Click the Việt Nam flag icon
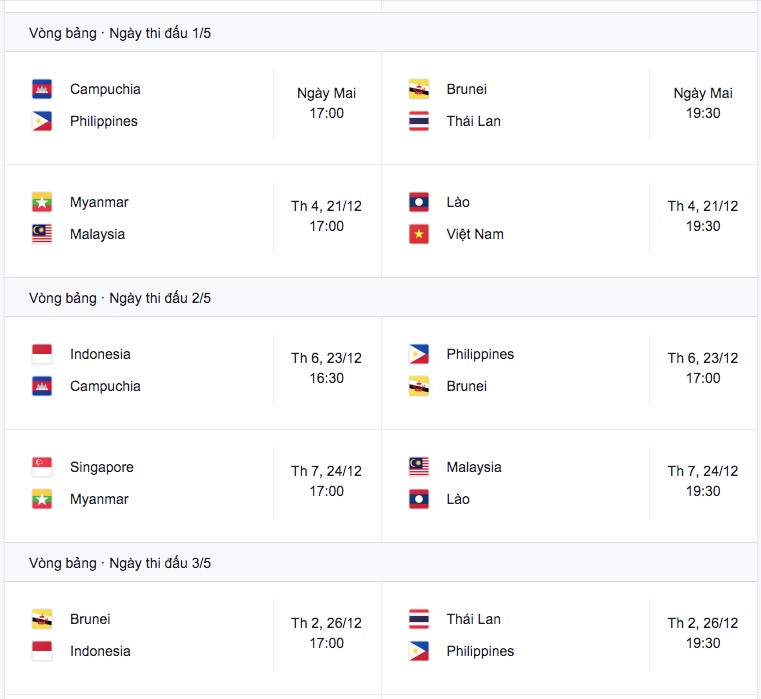The image size is (761, 699). tap(418, 234)
